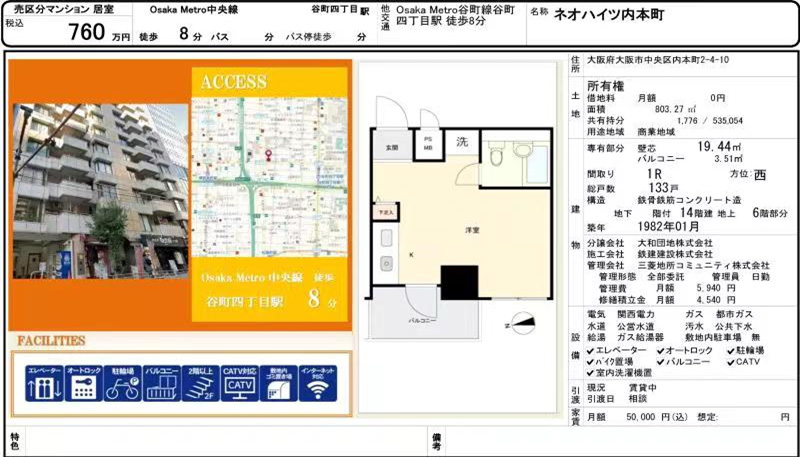
Task: Open the building exterior photo
Action: (x=101, y=191)
